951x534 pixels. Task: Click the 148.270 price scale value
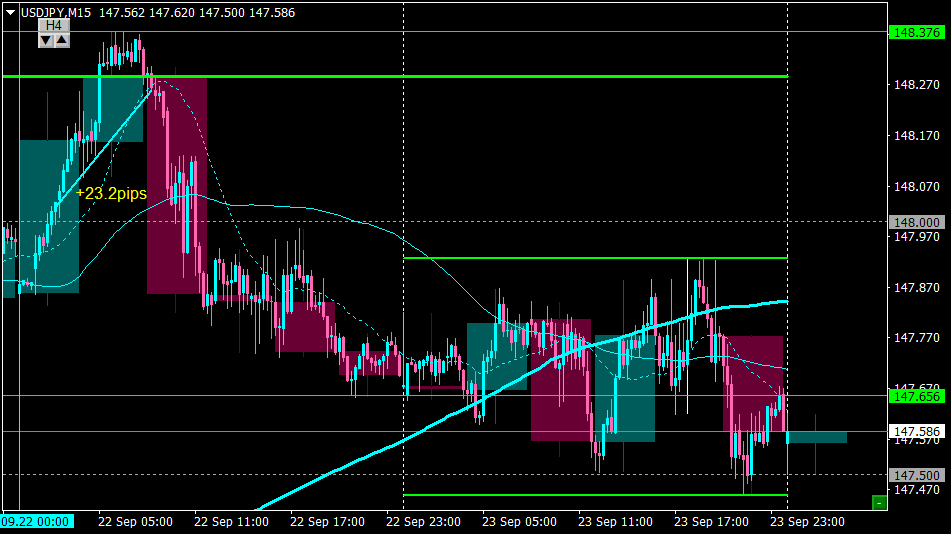916,84
